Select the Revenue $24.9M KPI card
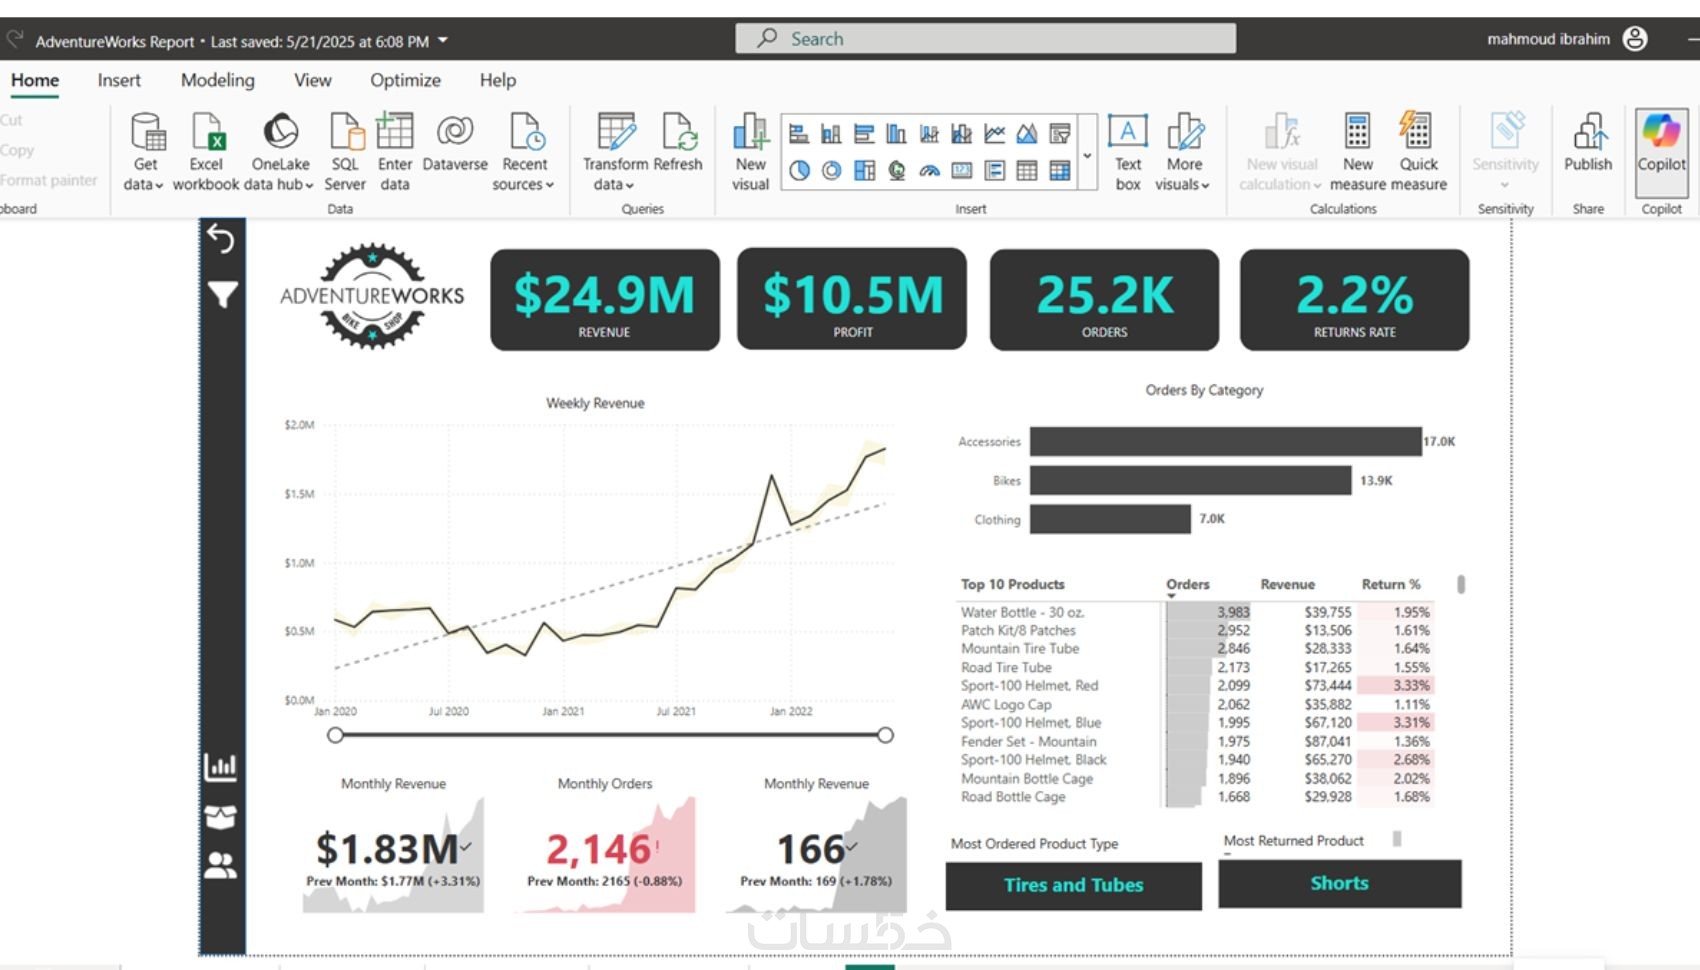Image resolution: width=1700 pixels, height=970 pixels. [x=604, y=299]
